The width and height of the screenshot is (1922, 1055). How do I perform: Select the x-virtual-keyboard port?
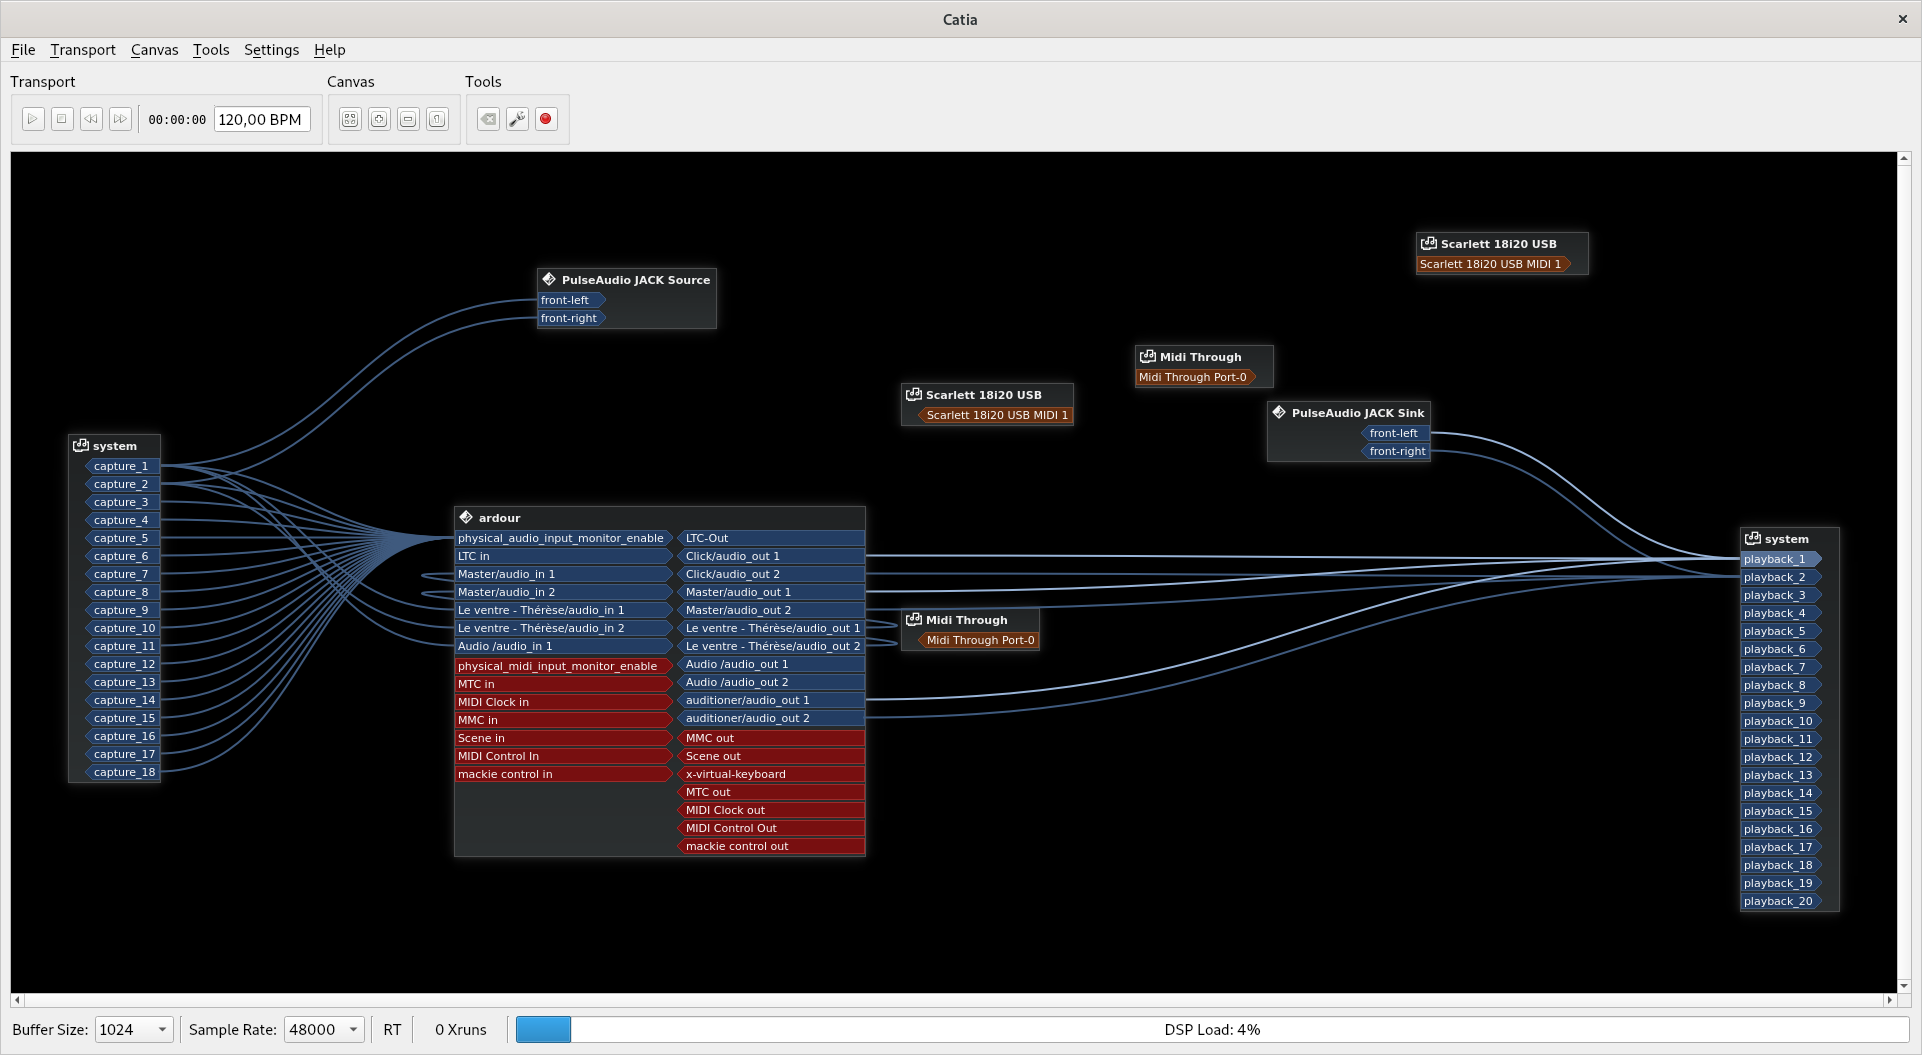(771, 774)
